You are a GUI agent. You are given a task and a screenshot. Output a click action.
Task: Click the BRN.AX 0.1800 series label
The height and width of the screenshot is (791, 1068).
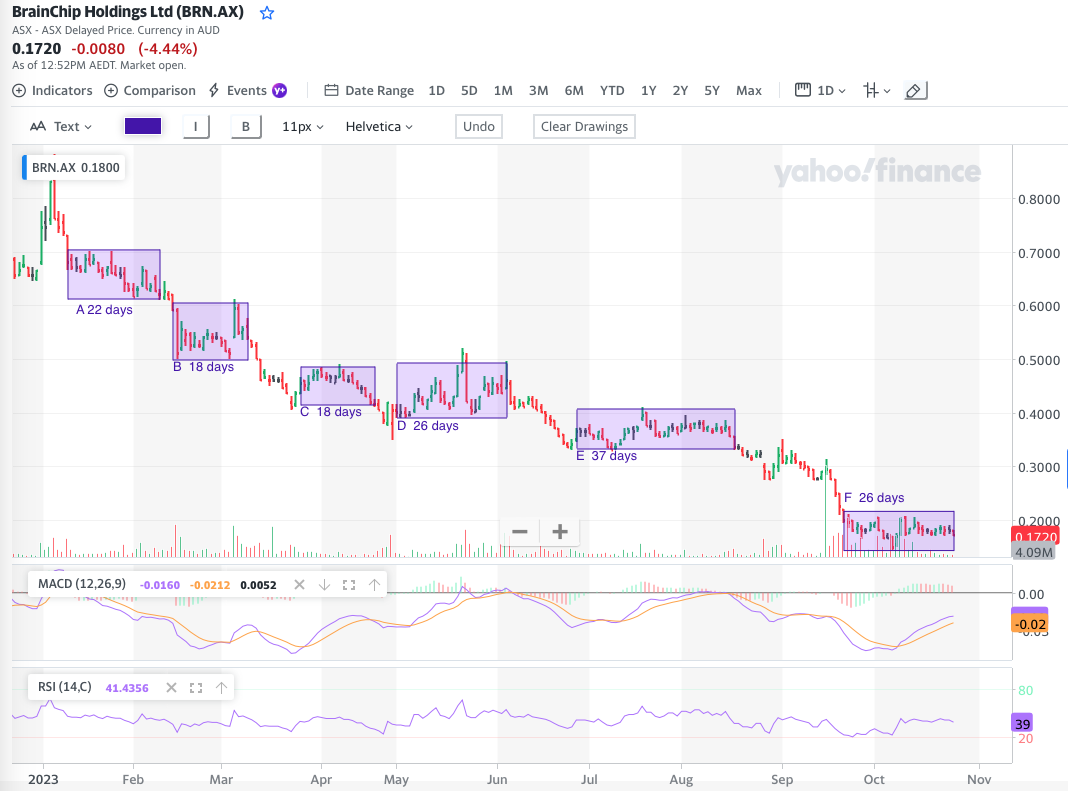(x=73, y=168)
